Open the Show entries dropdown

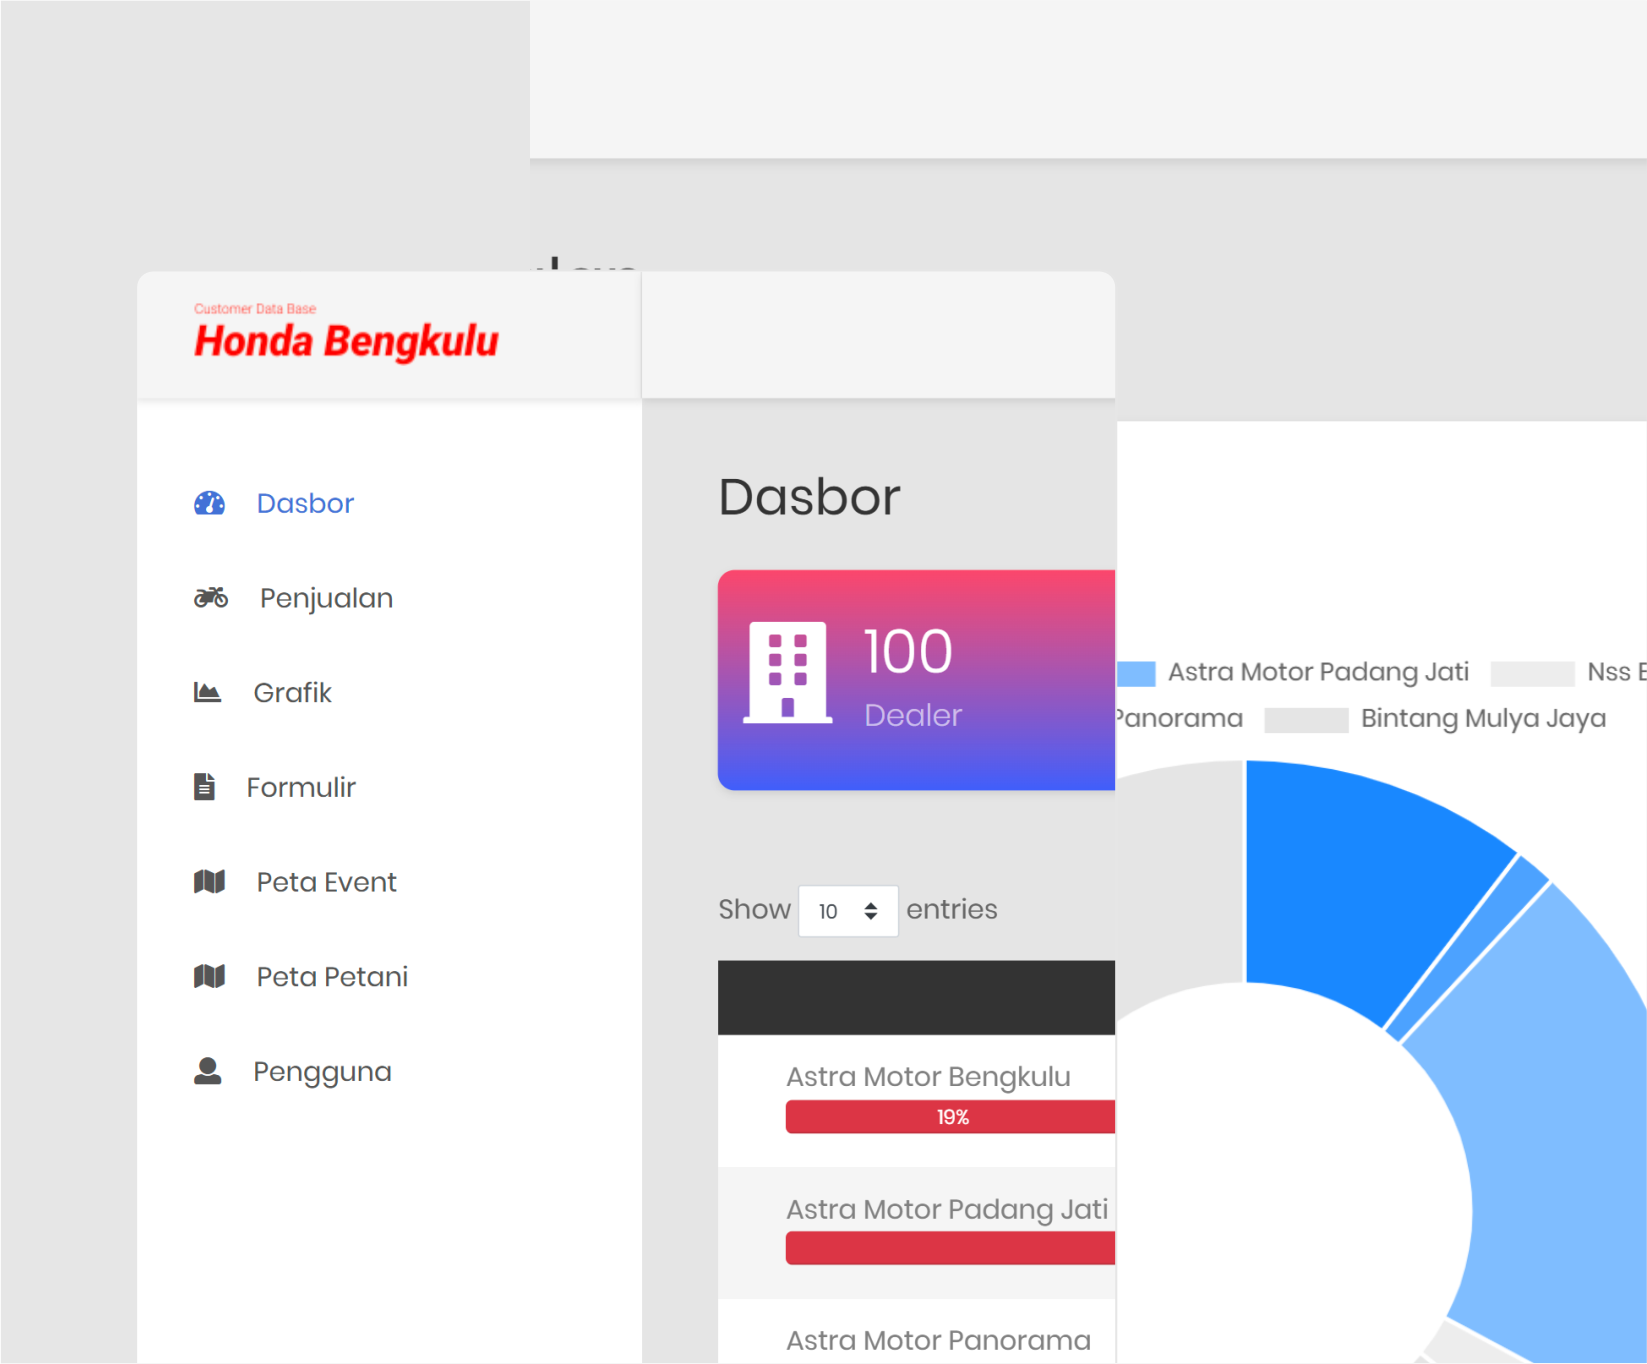point(848,911)
